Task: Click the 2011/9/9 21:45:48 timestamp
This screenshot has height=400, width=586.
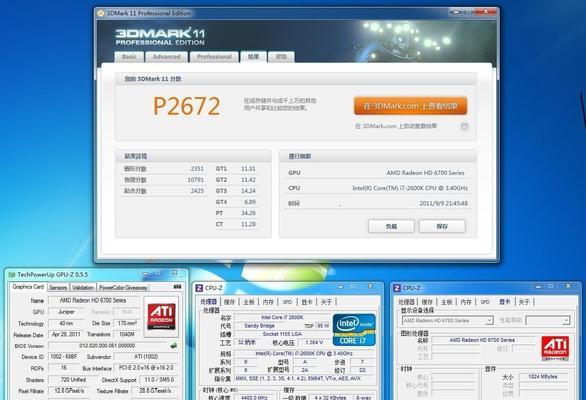Action: [x=444, y=204]
